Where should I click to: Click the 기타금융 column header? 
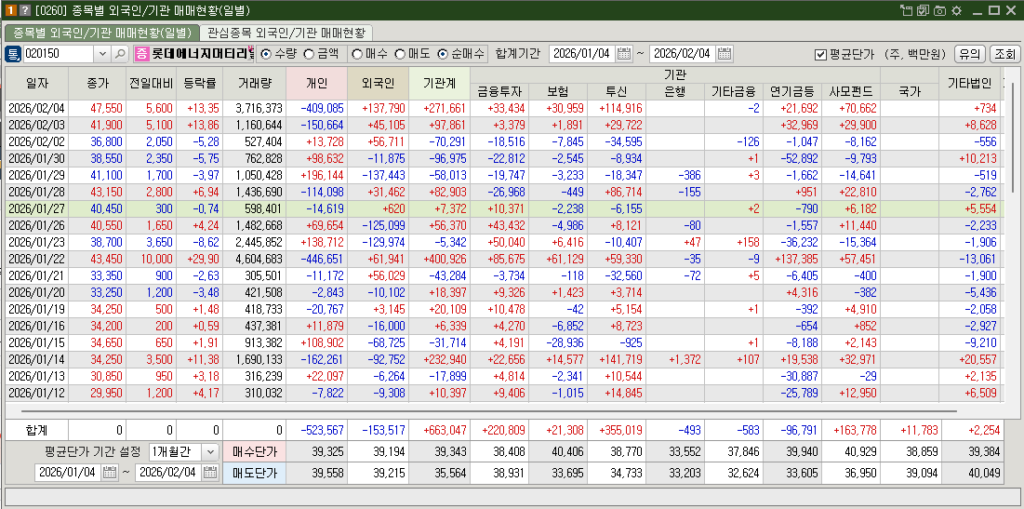point(733,91)
